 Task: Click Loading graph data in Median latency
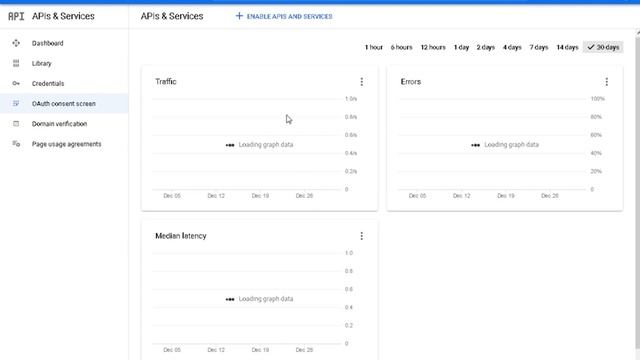point(266,299)
